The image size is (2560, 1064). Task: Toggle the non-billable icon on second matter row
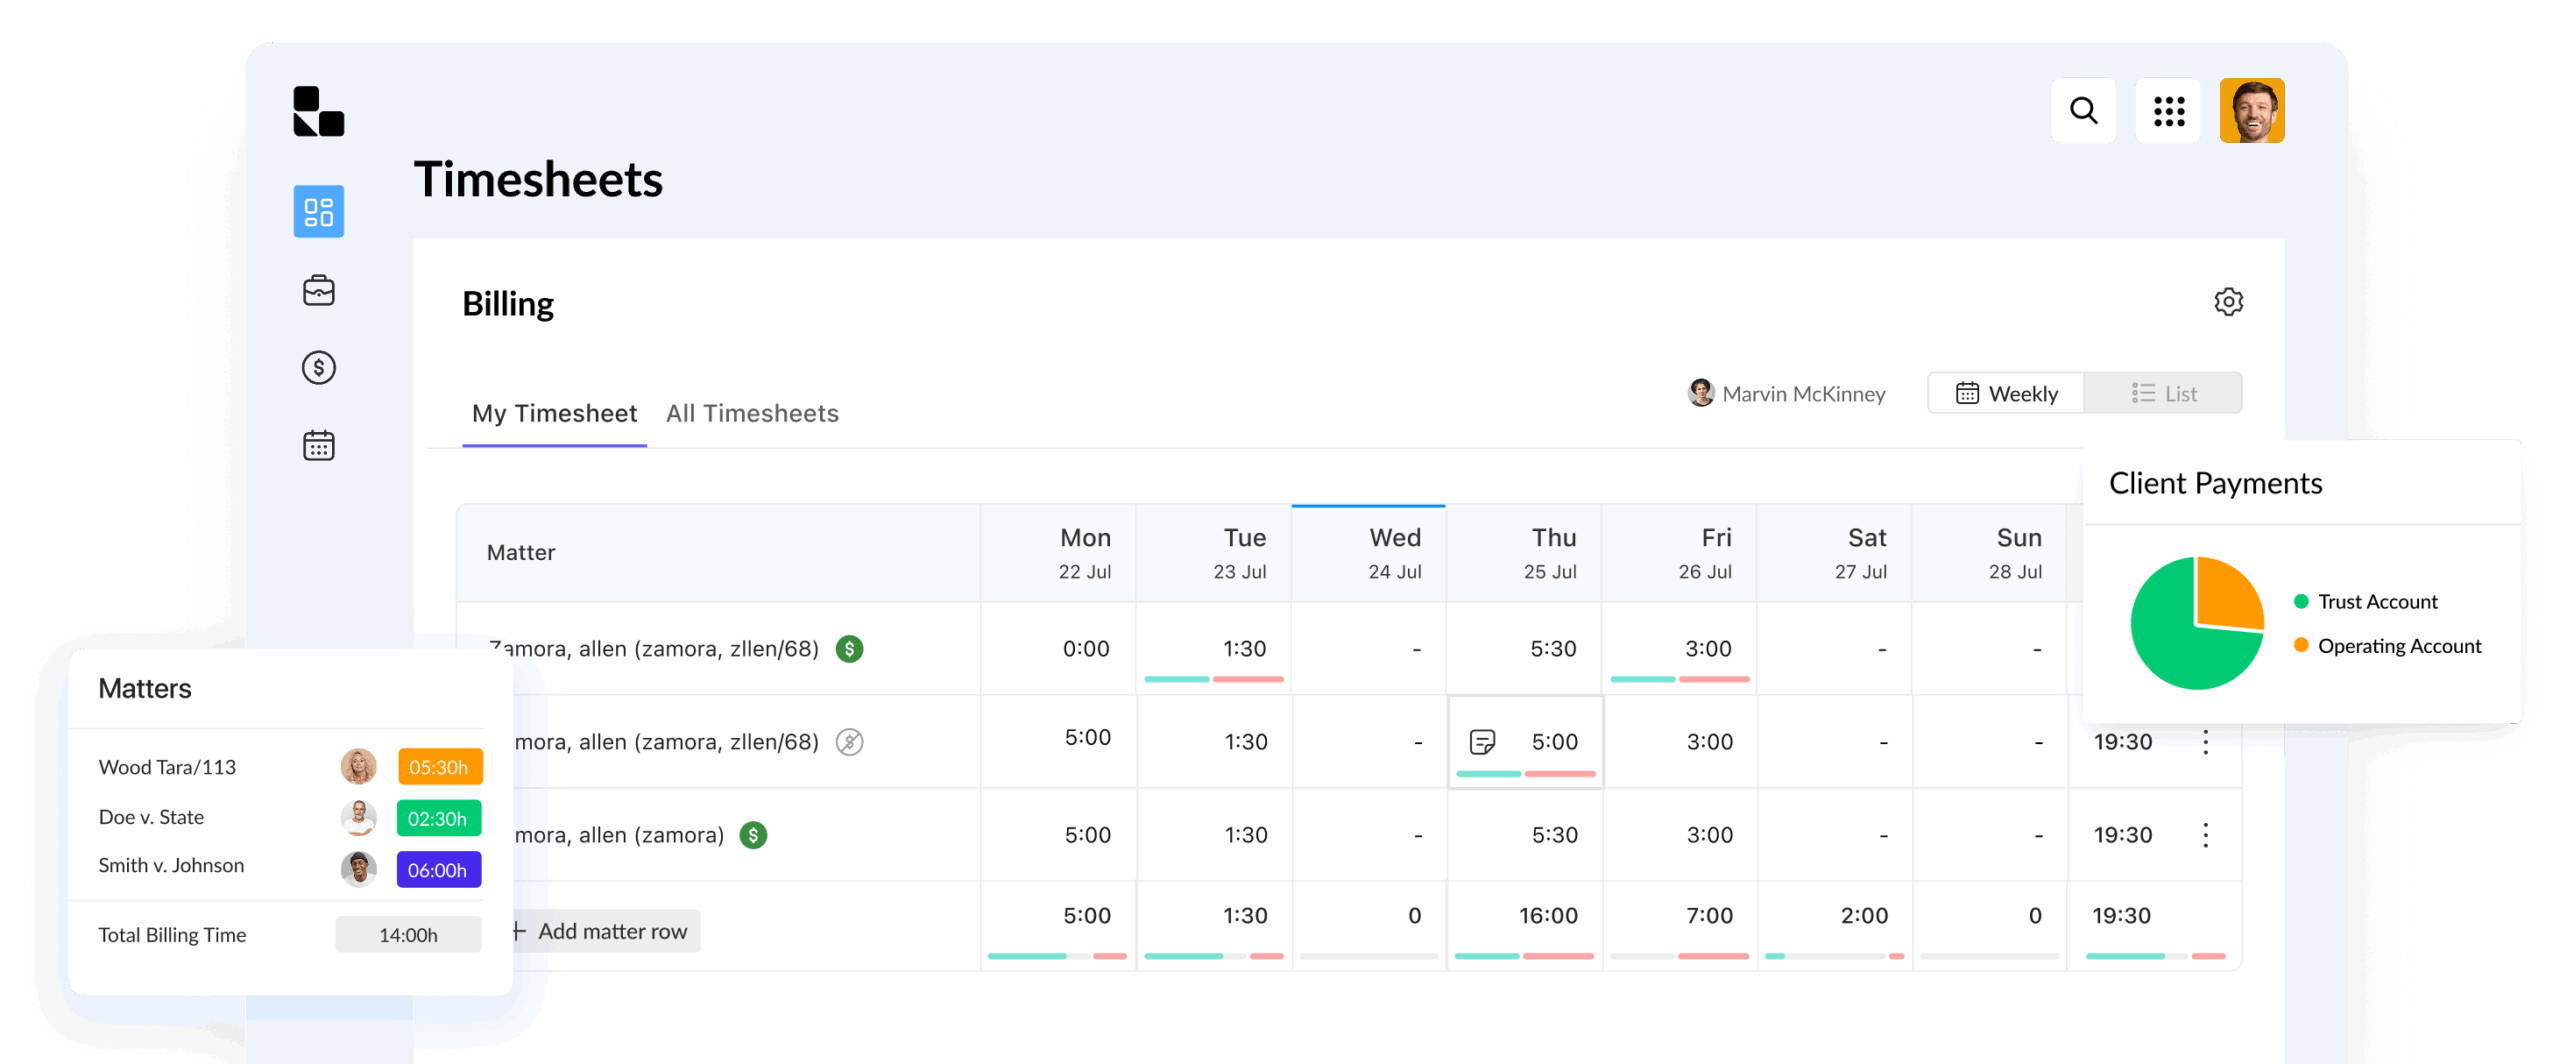pos(849,742)
